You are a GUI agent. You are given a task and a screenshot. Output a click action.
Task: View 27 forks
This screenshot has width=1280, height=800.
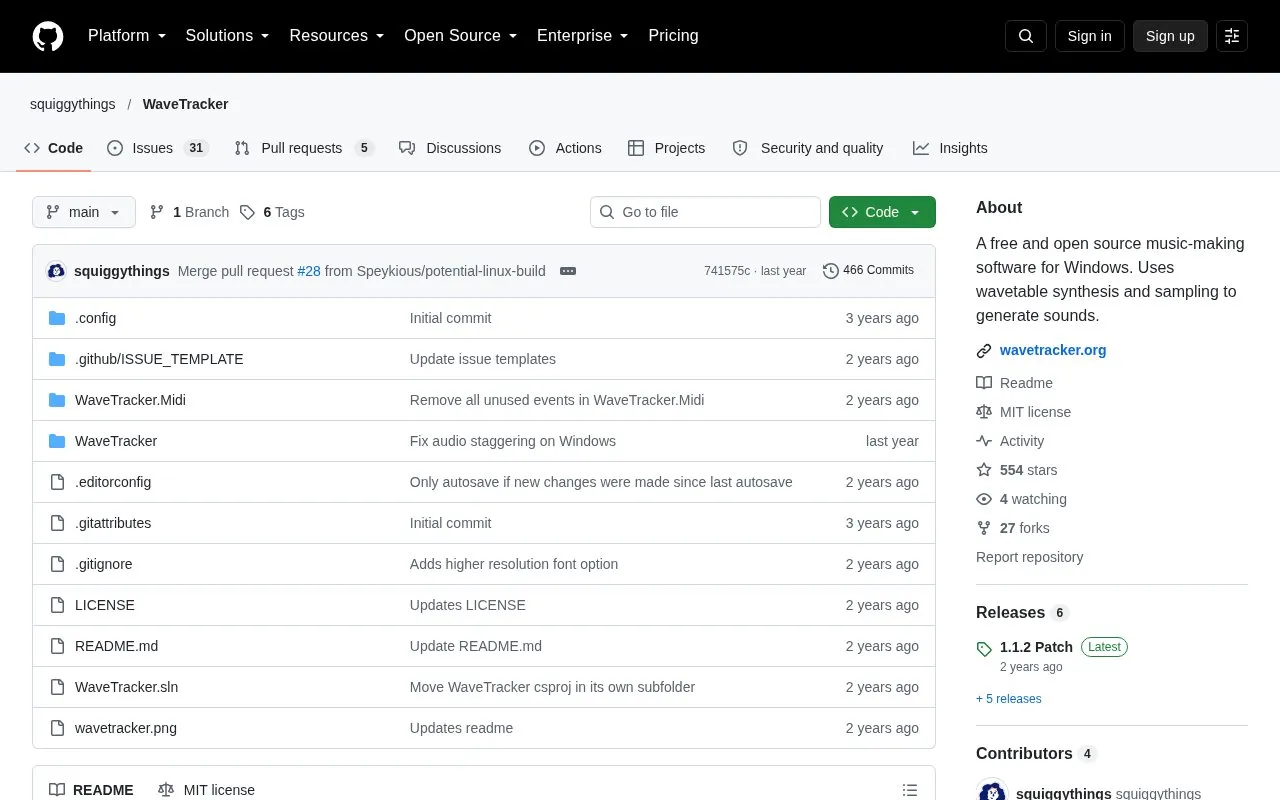click(1013, 528)
